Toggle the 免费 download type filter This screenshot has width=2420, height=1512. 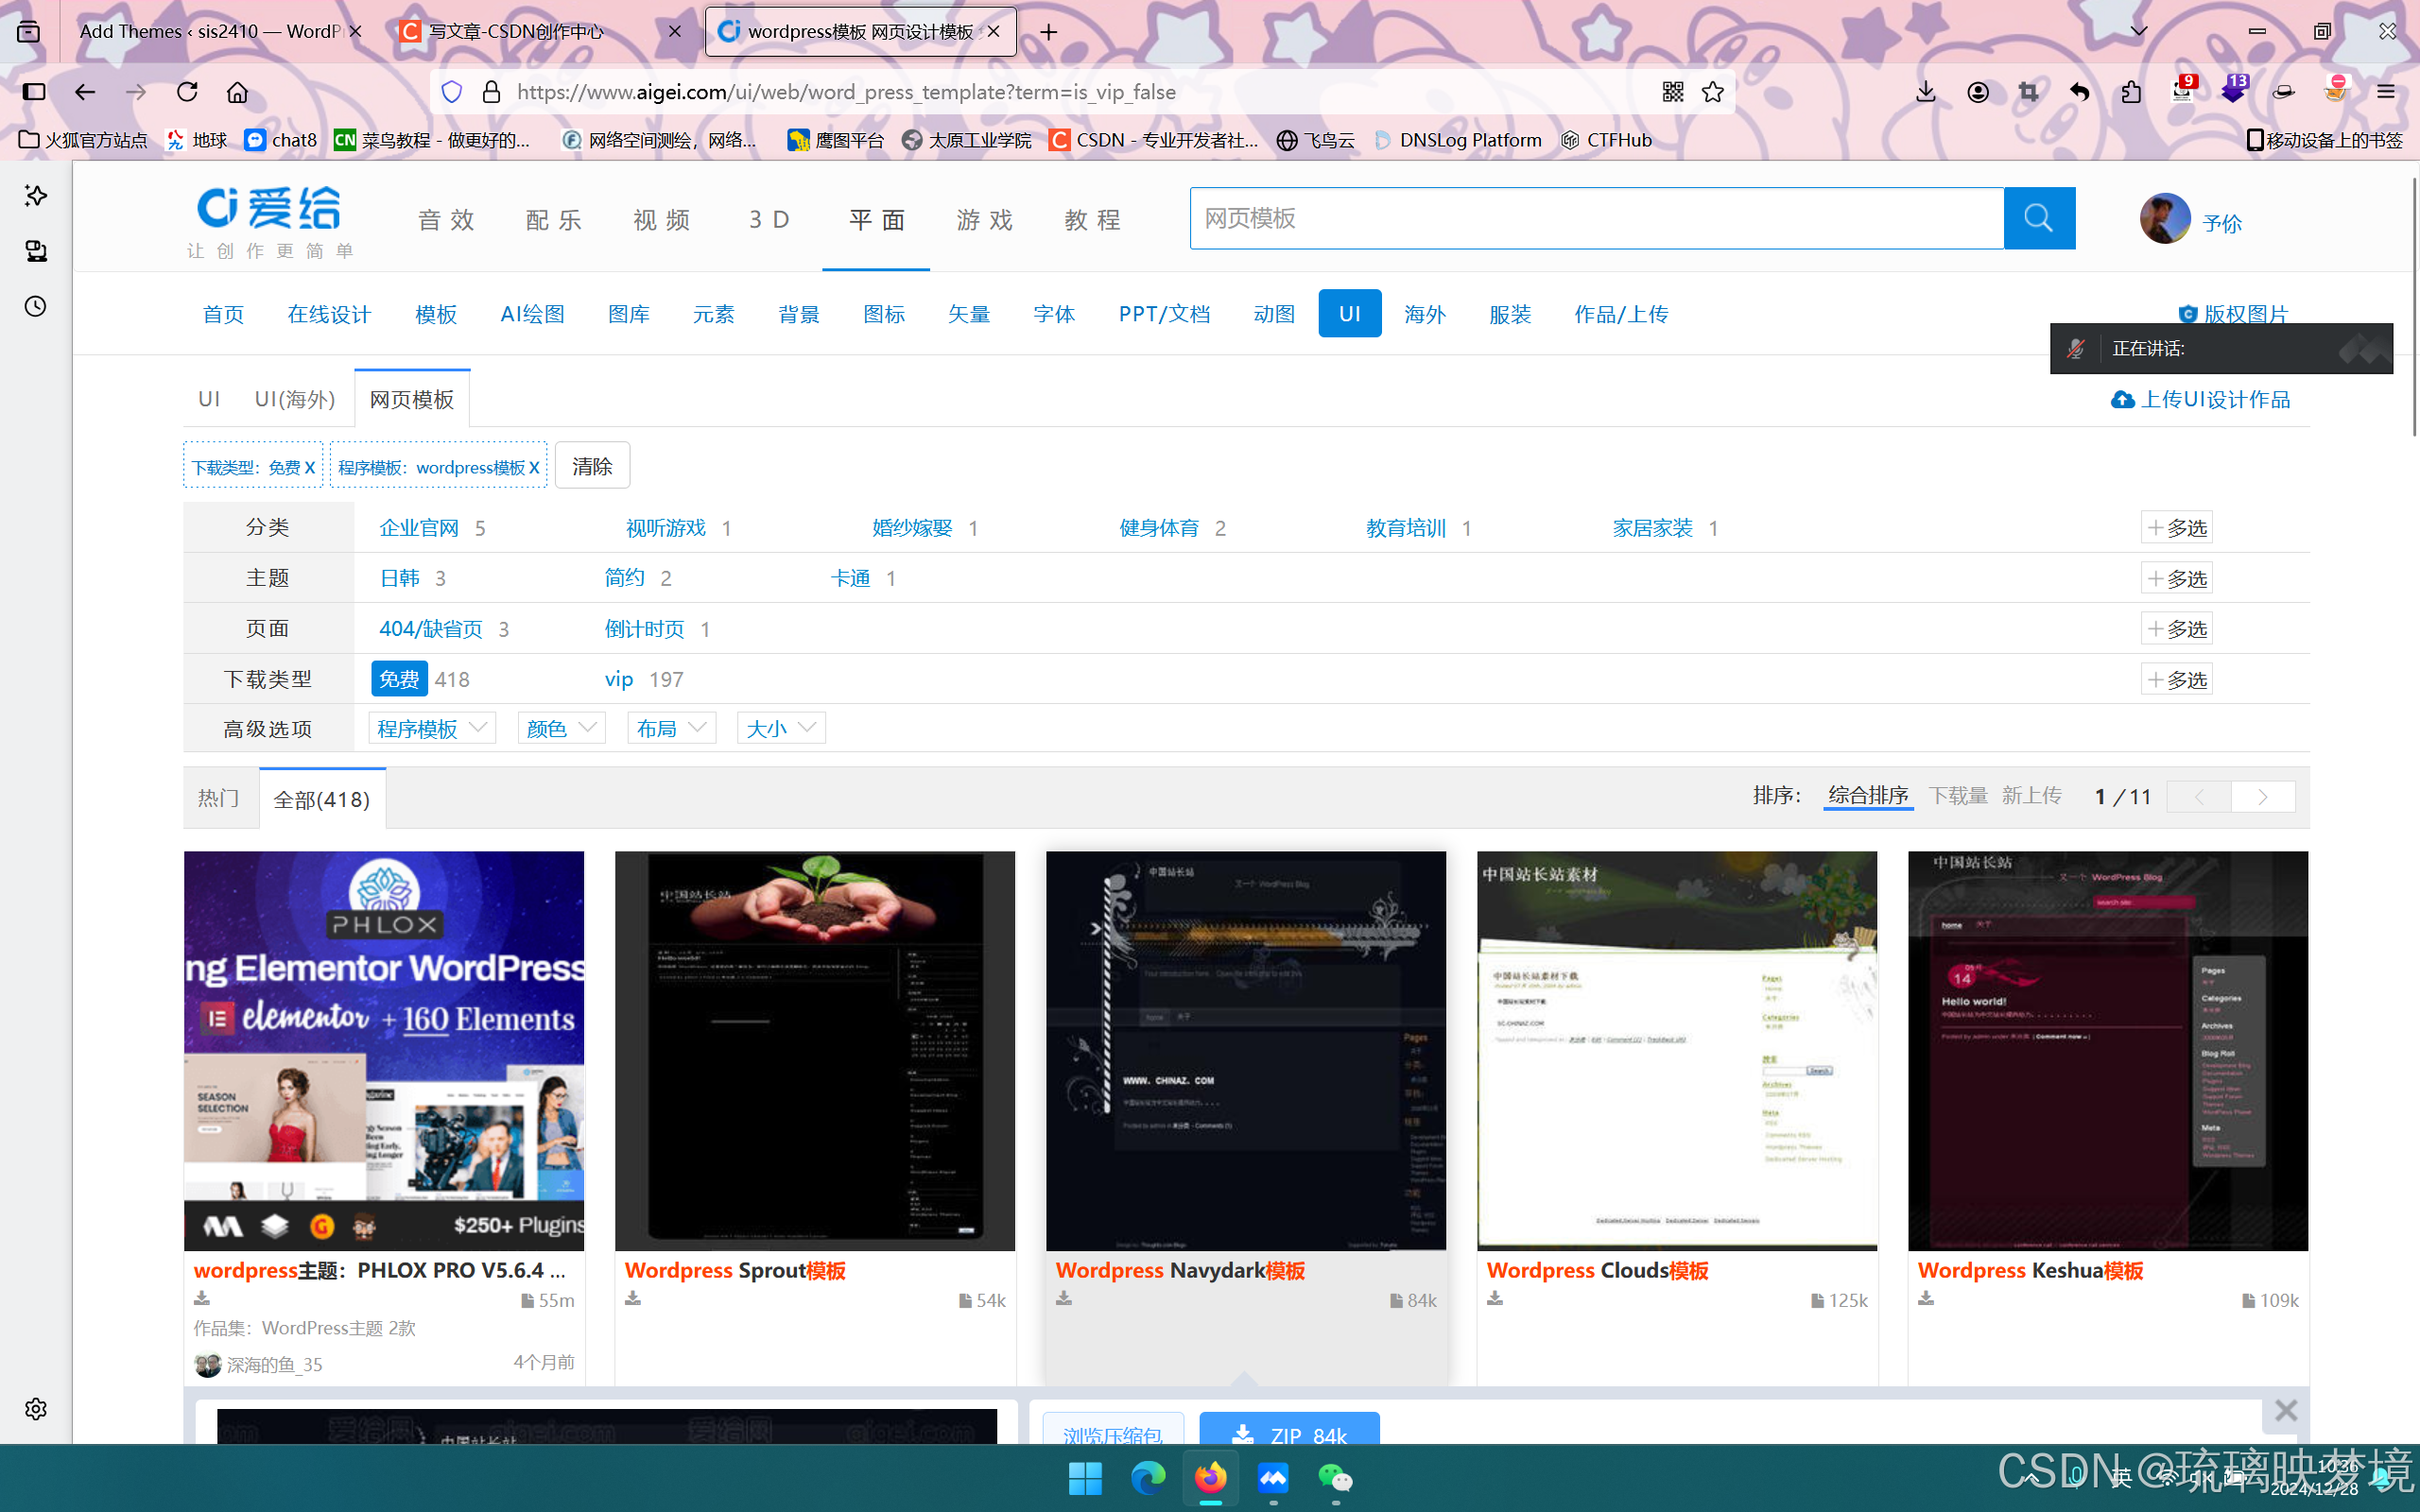[399, 679]
